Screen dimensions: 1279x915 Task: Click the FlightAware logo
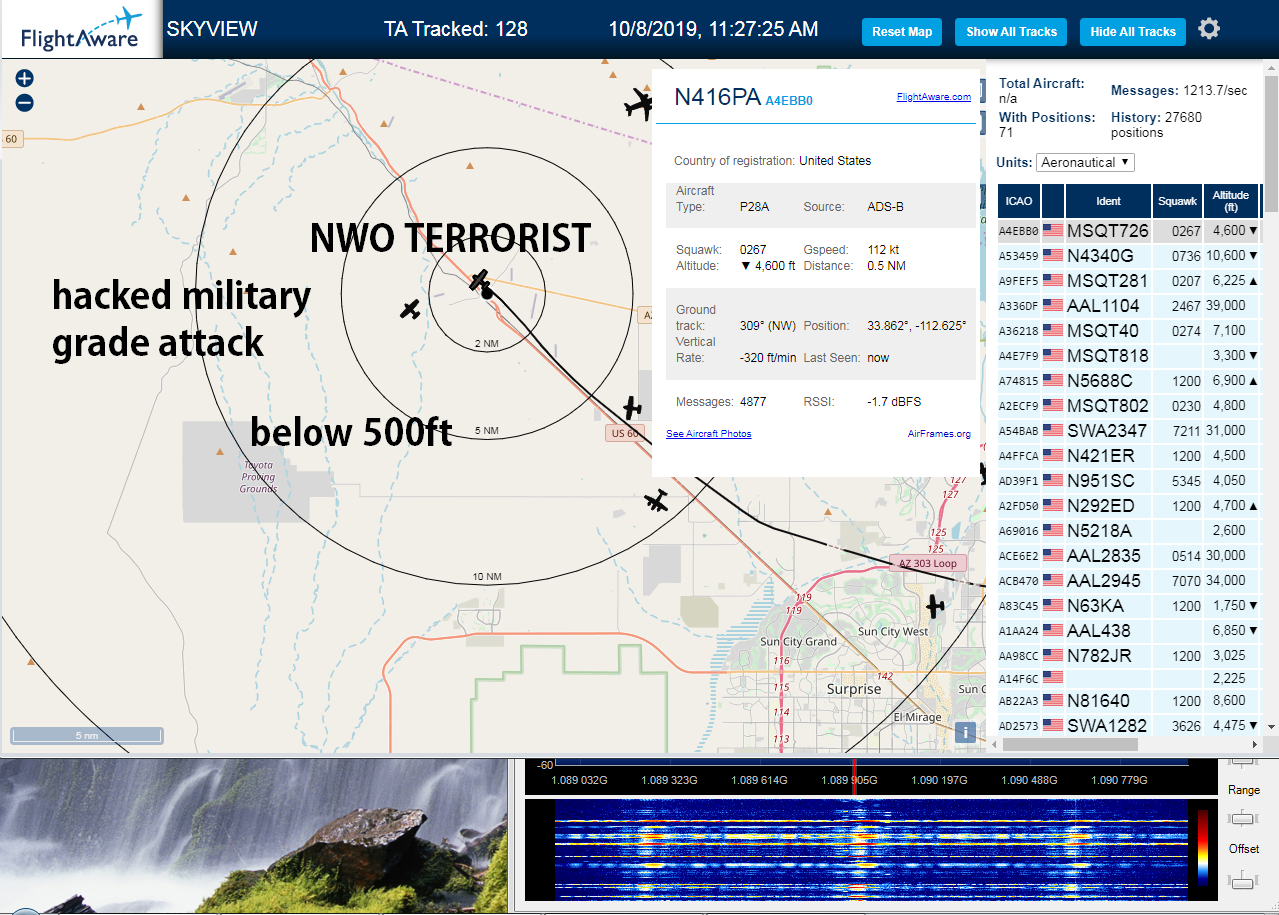pos(81,29)
